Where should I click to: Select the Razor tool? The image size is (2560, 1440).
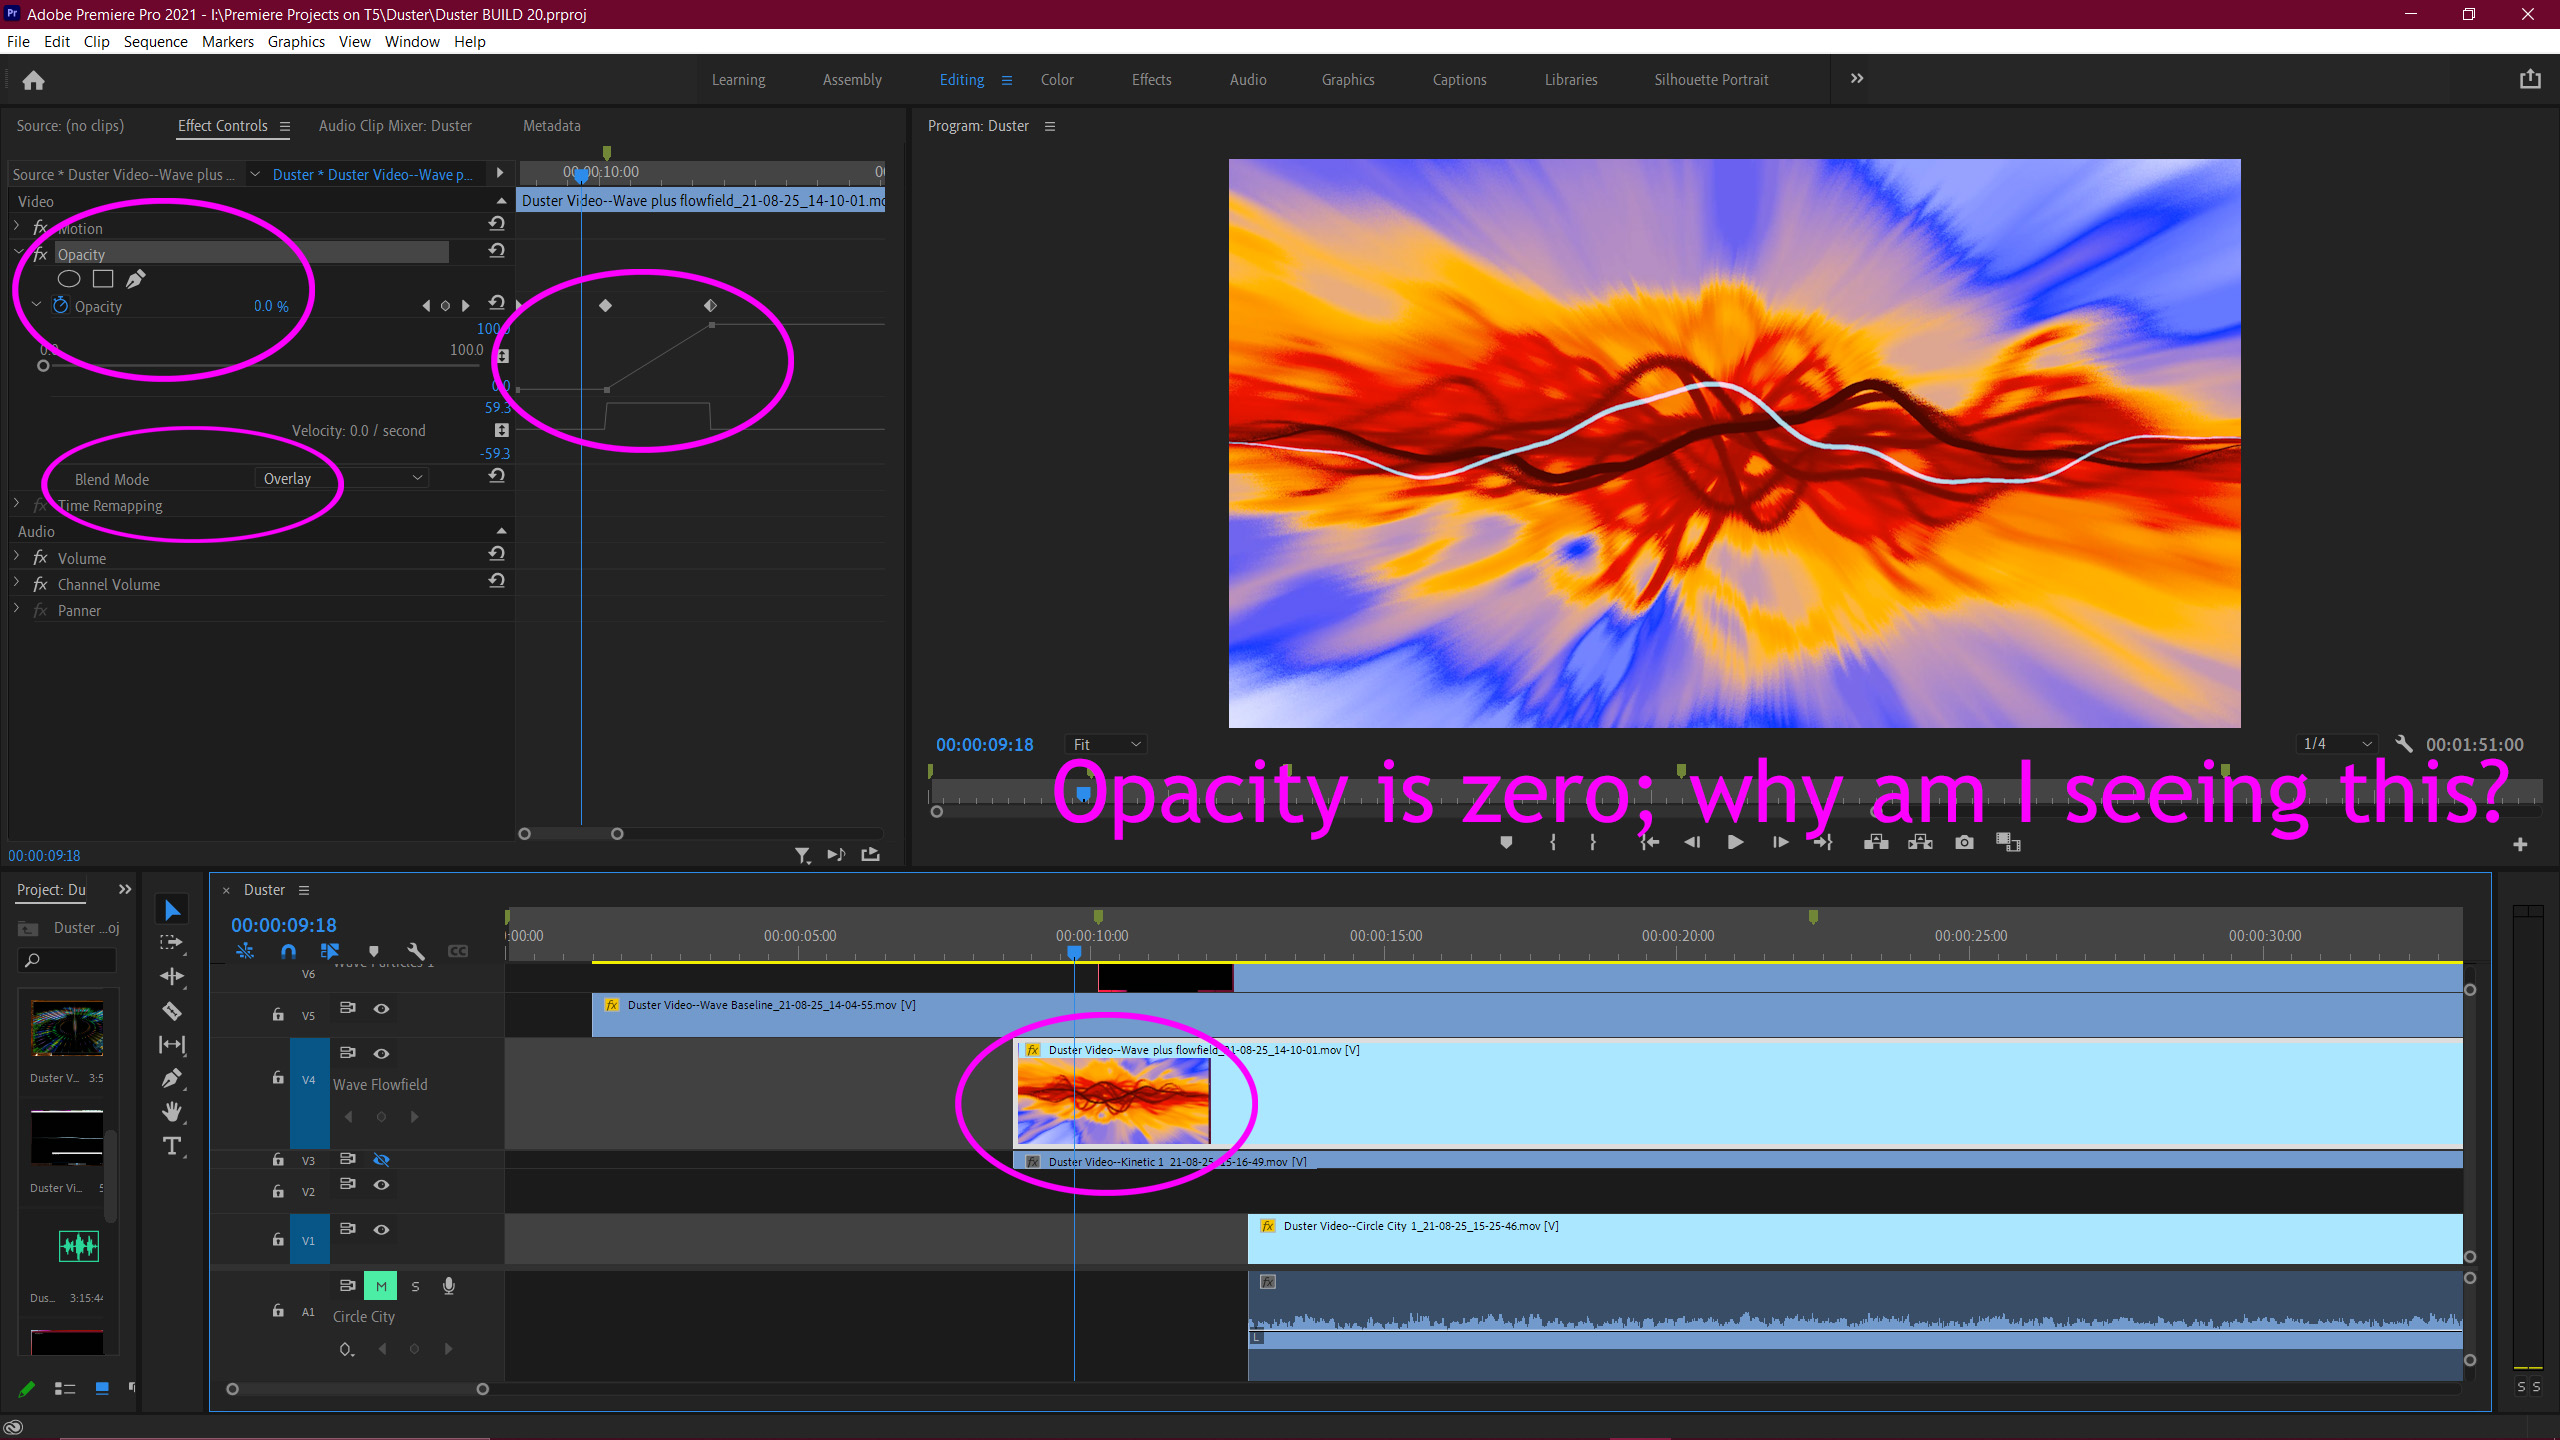(172, 1011)
